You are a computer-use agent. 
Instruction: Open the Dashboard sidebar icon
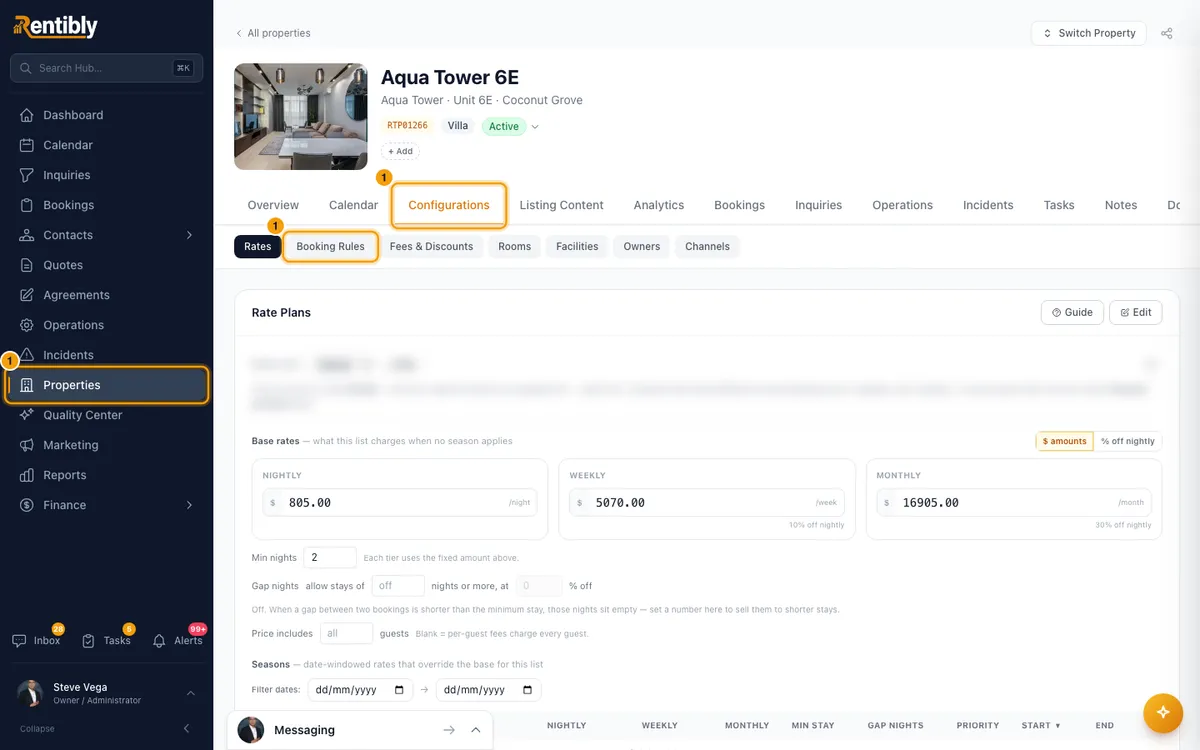click(x=27, y=115)
